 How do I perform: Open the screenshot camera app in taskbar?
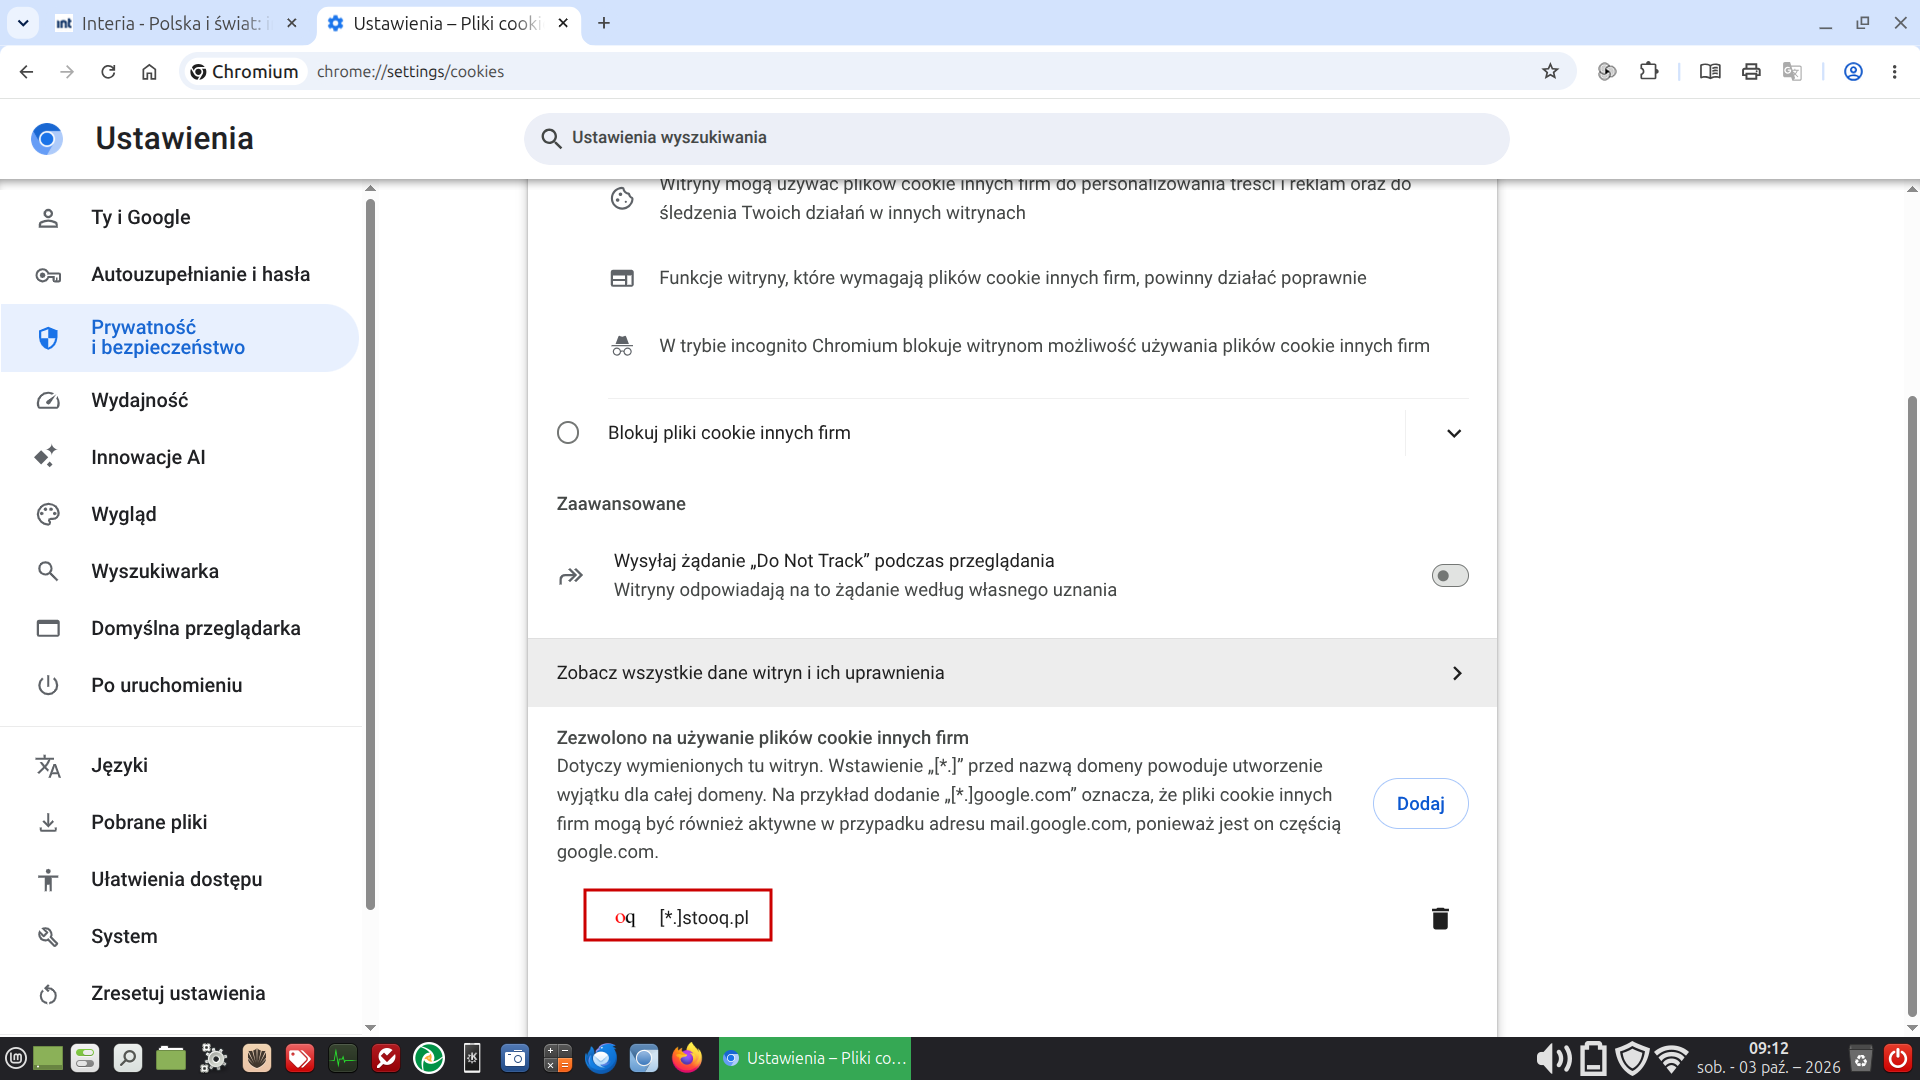pyautogui.click(x=515, y=1058)
